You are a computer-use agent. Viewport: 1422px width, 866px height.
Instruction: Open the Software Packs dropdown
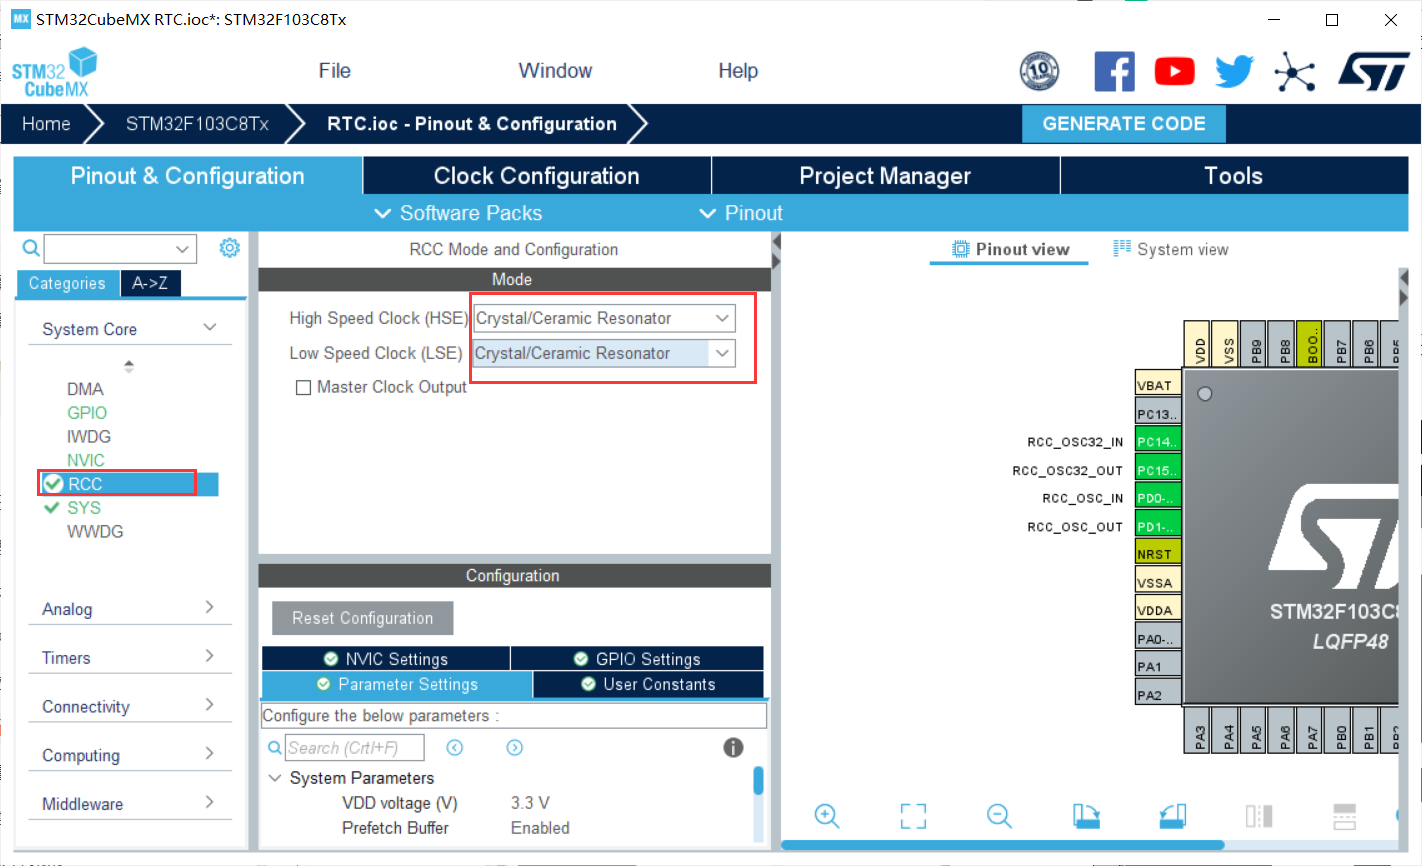coord(457,213)
